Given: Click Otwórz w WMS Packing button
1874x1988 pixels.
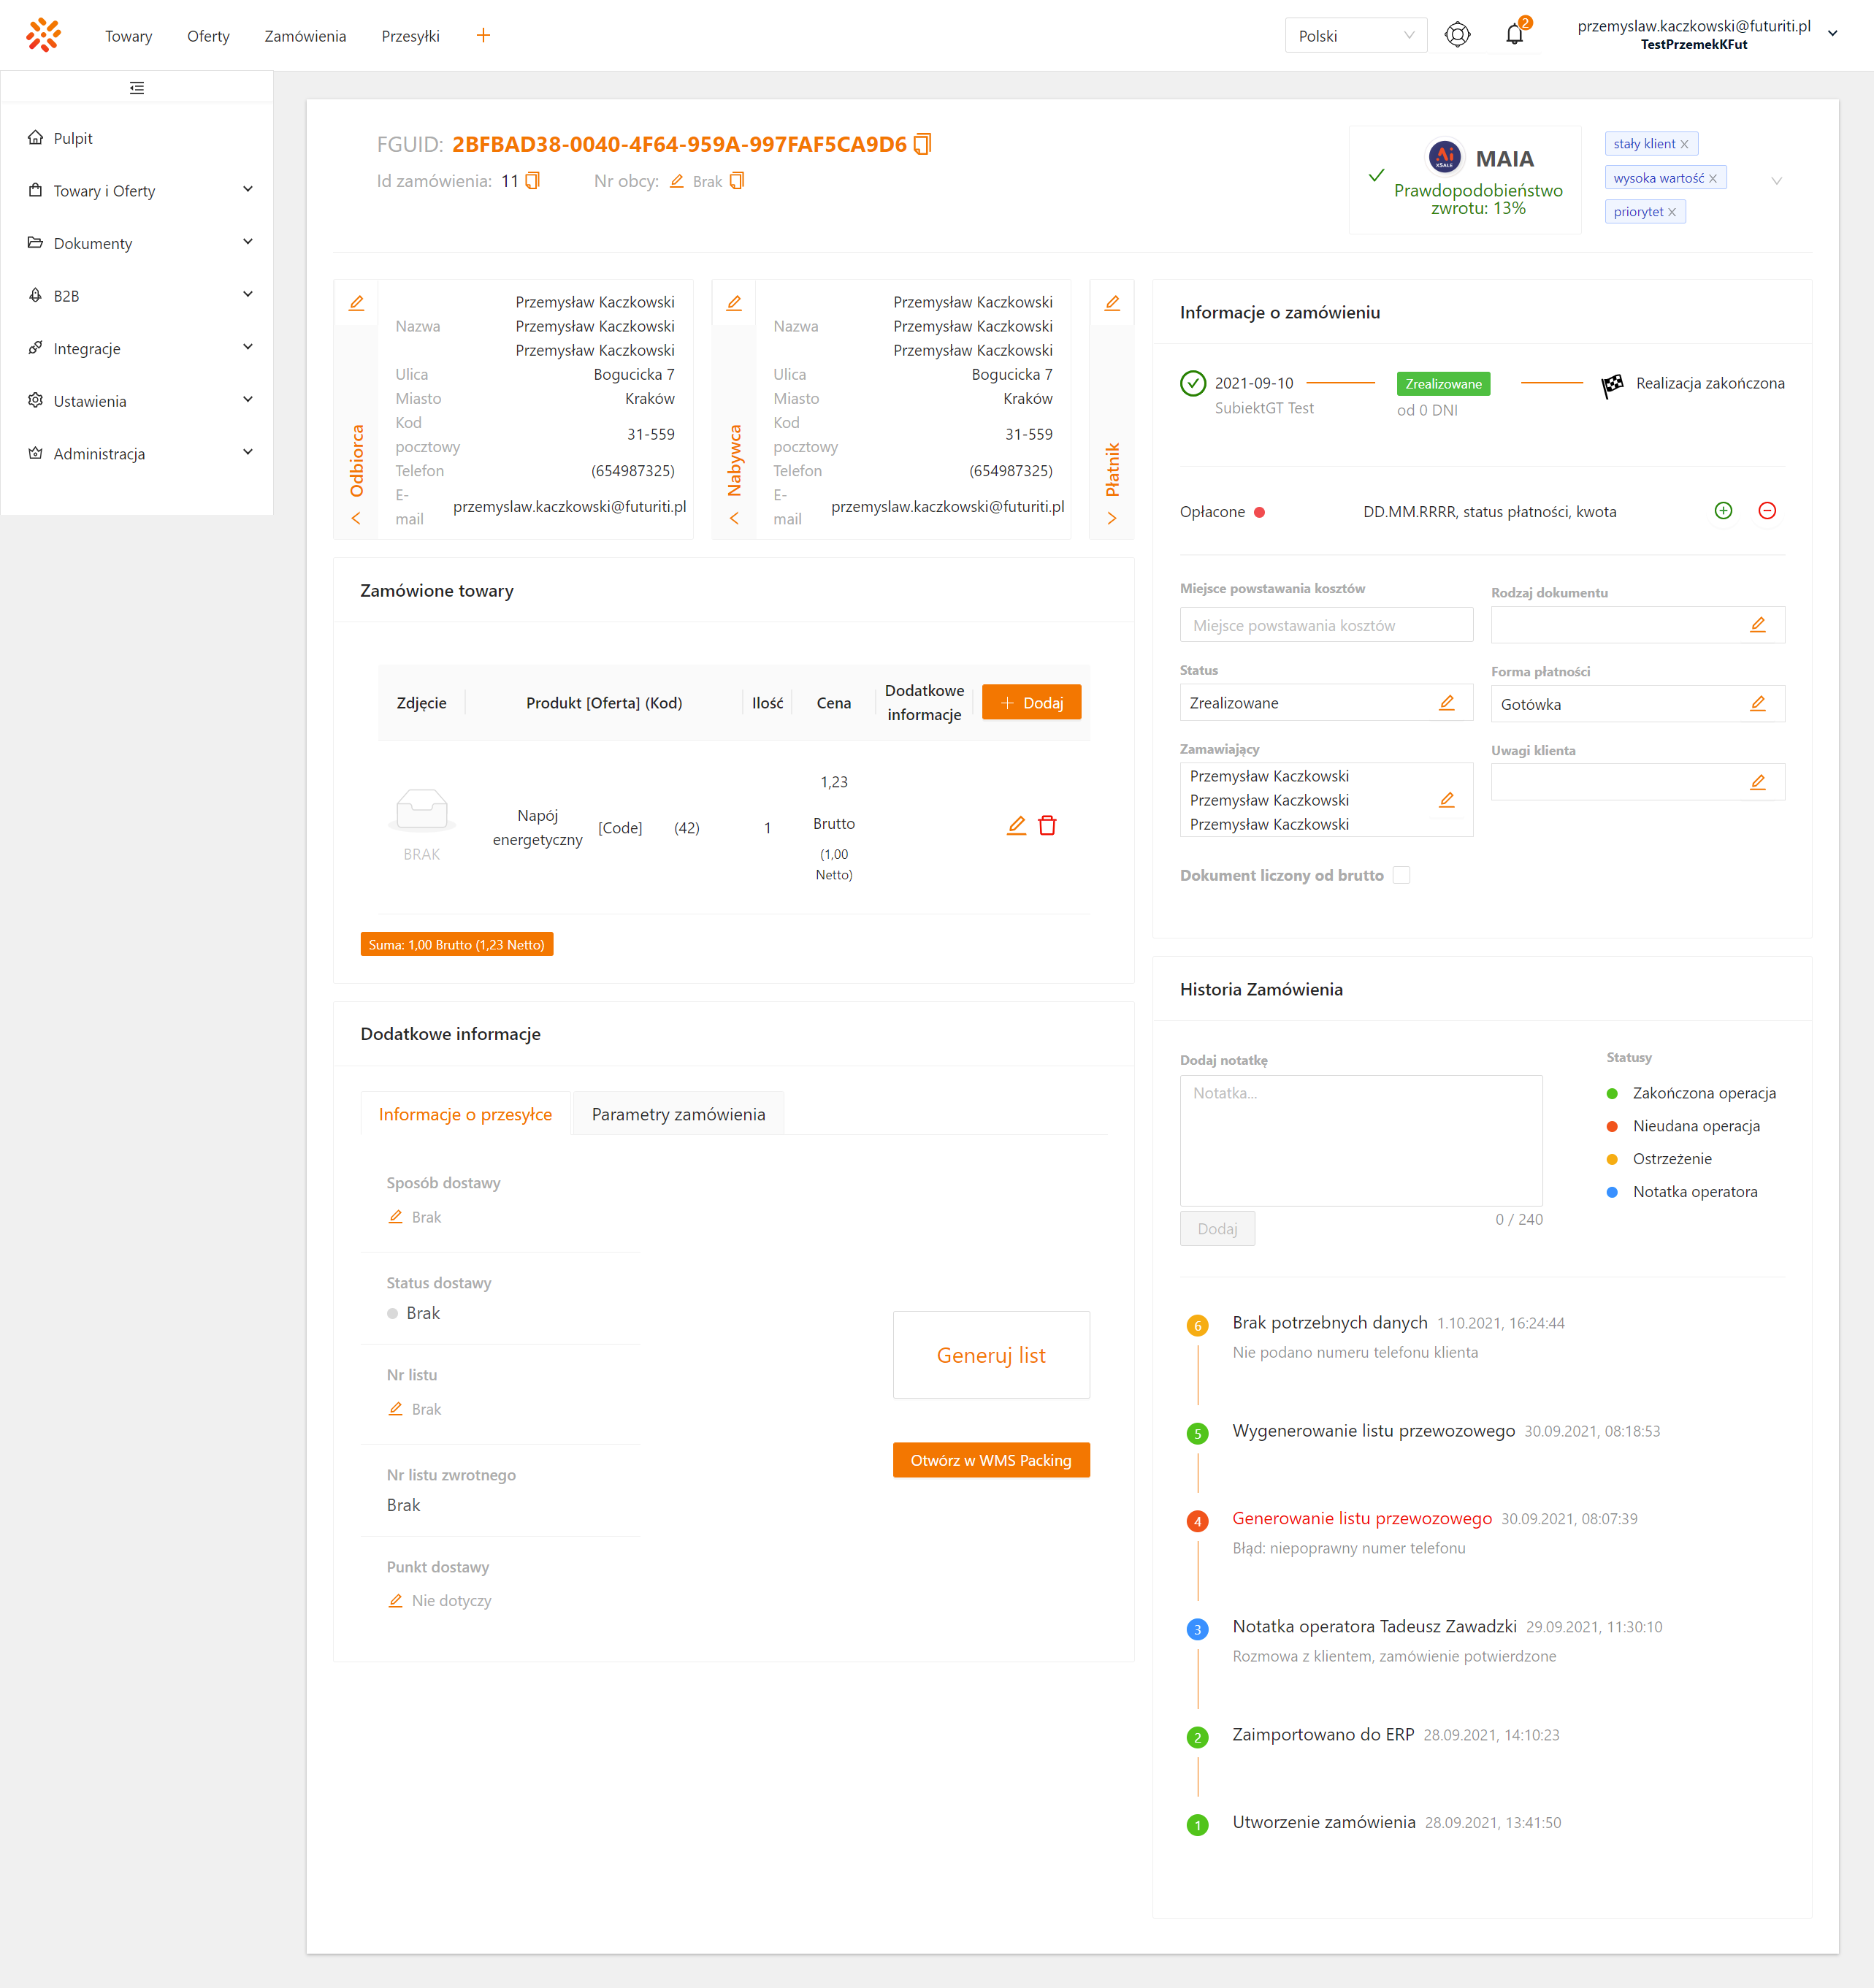Looking at the screenshot, I should [990, 1460].
